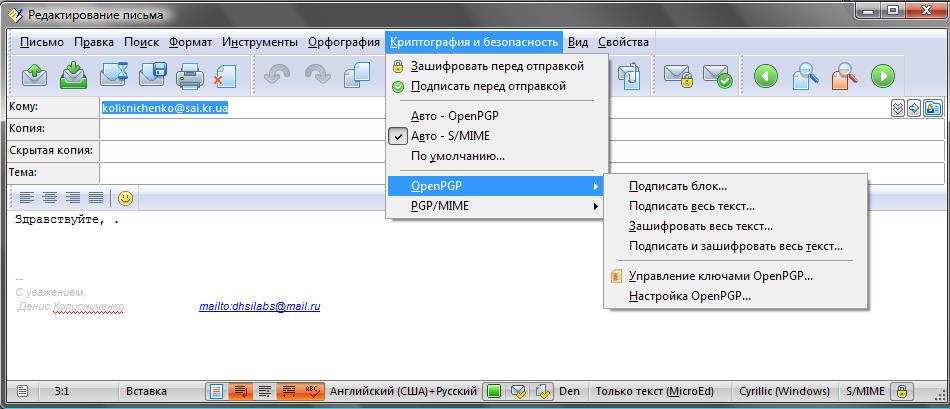Screen dimensions: 950x409
Task: Toggle the padlock icon in status bar
Action: coord(902,391)
